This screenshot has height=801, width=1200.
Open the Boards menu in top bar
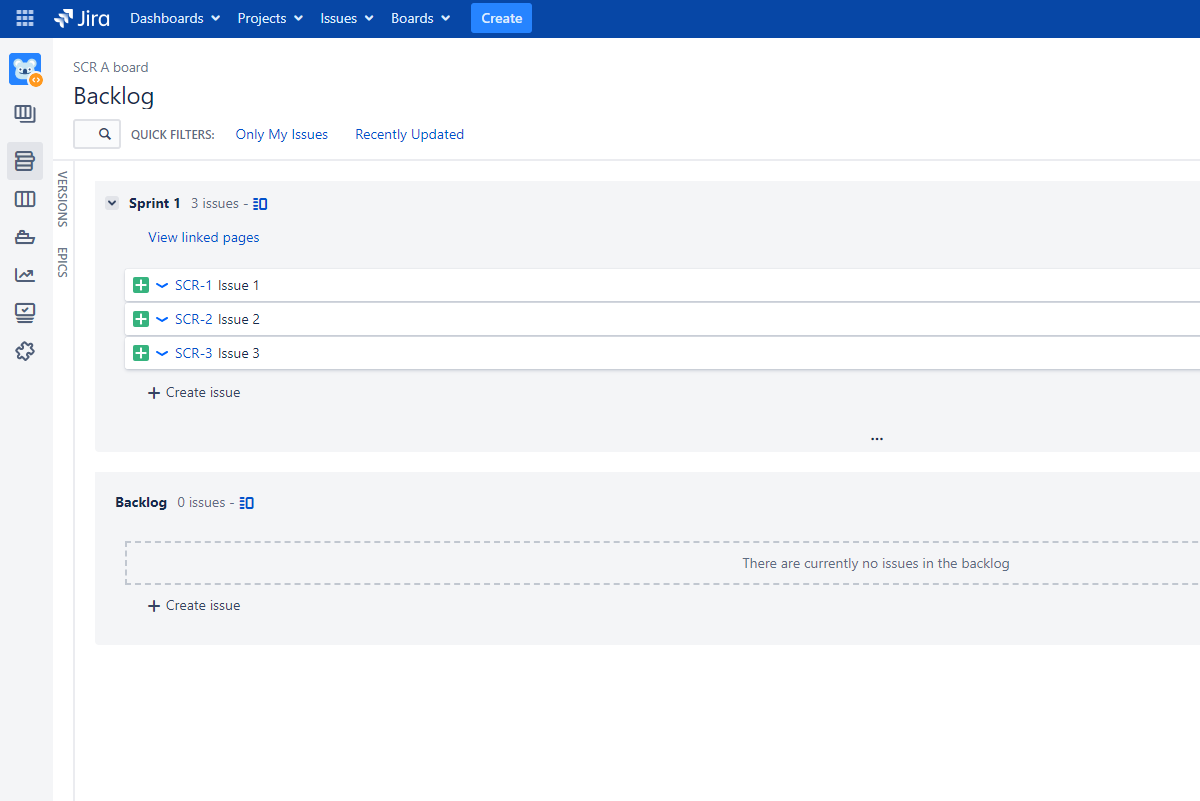tap(420, 18)
